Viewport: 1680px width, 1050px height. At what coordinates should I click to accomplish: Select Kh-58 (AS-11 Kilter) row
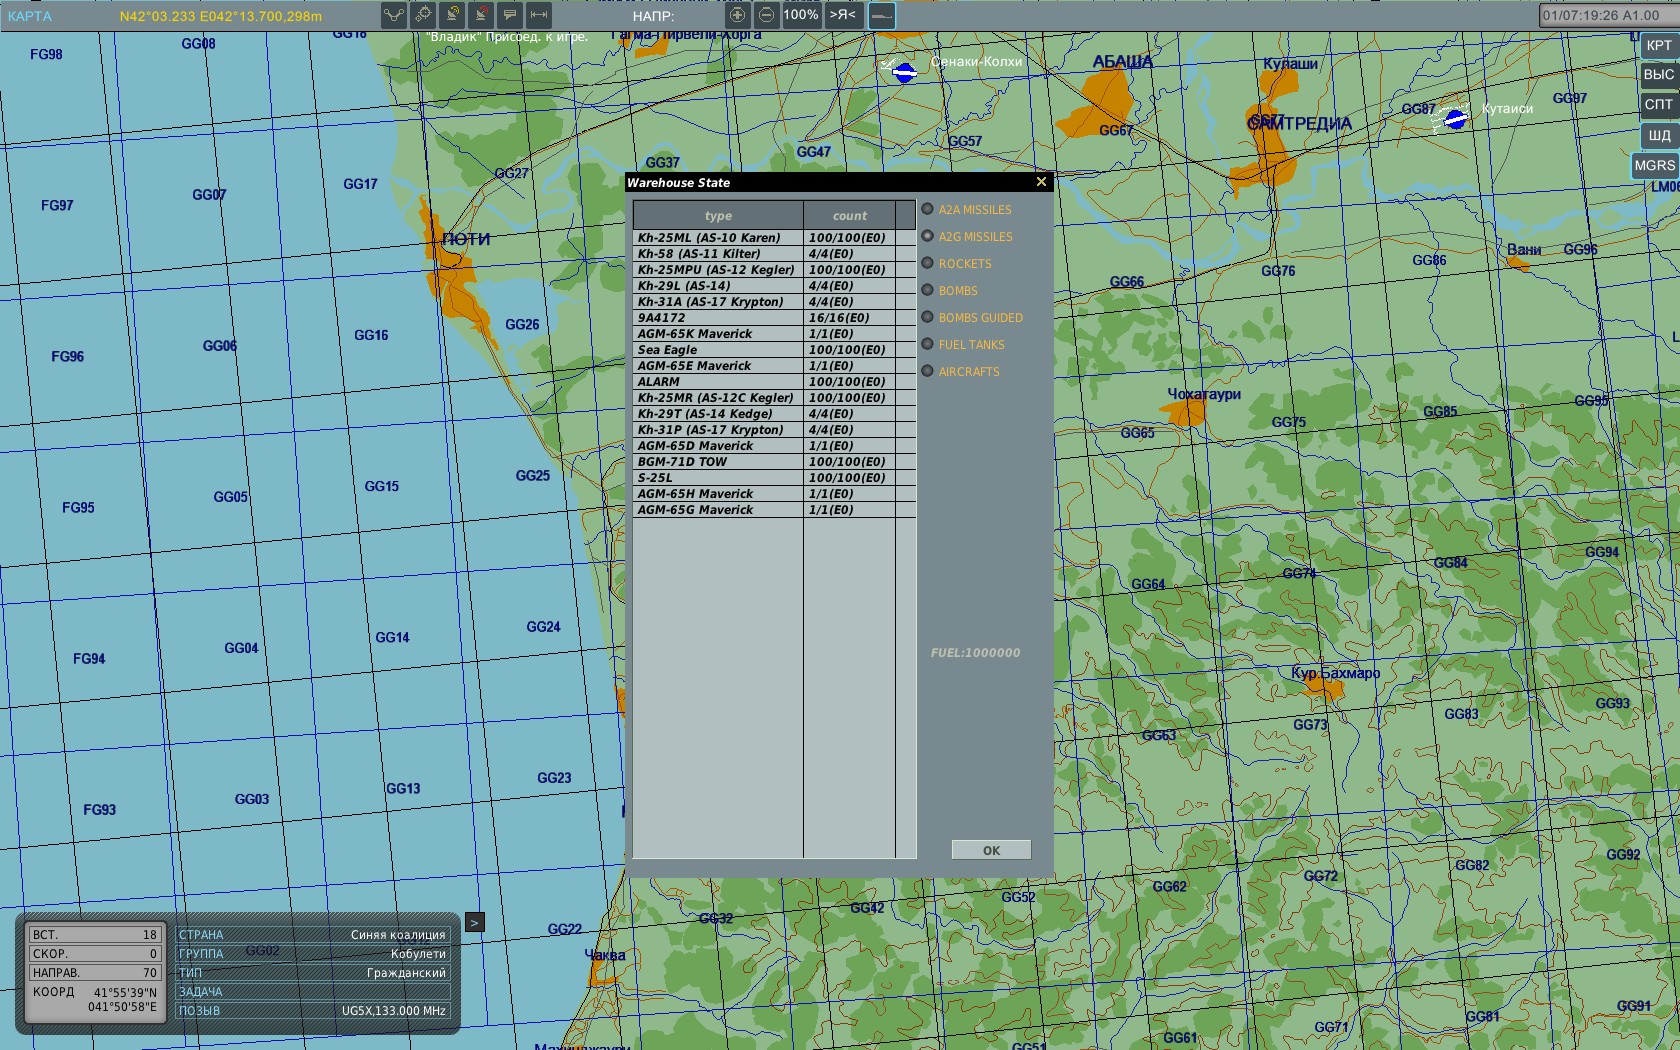pos(774,254)
